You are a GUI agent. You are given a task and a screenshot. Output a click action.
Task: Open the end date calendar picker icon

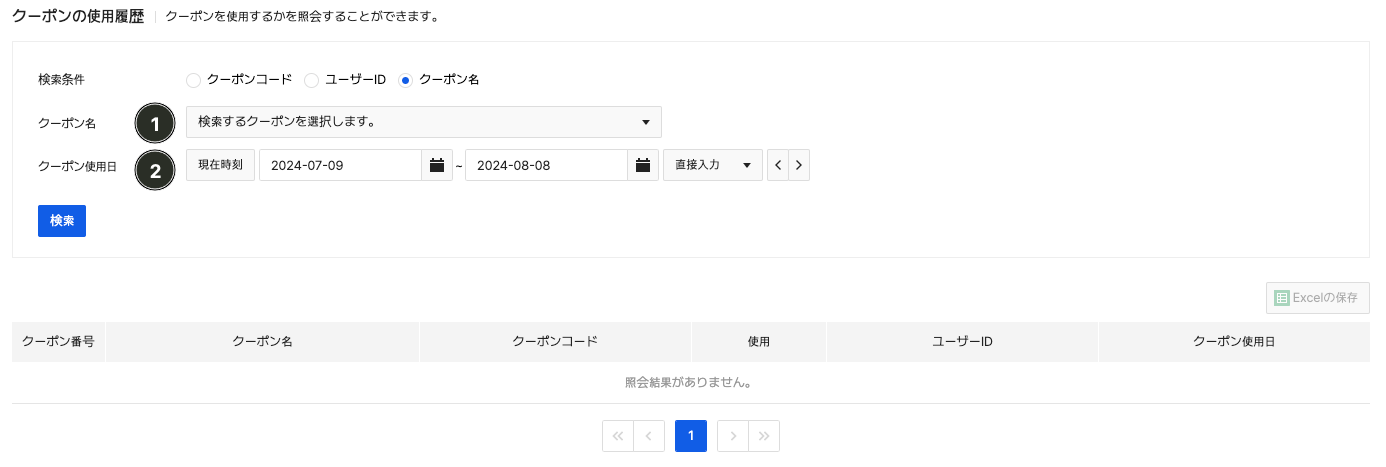coord(643,165)
